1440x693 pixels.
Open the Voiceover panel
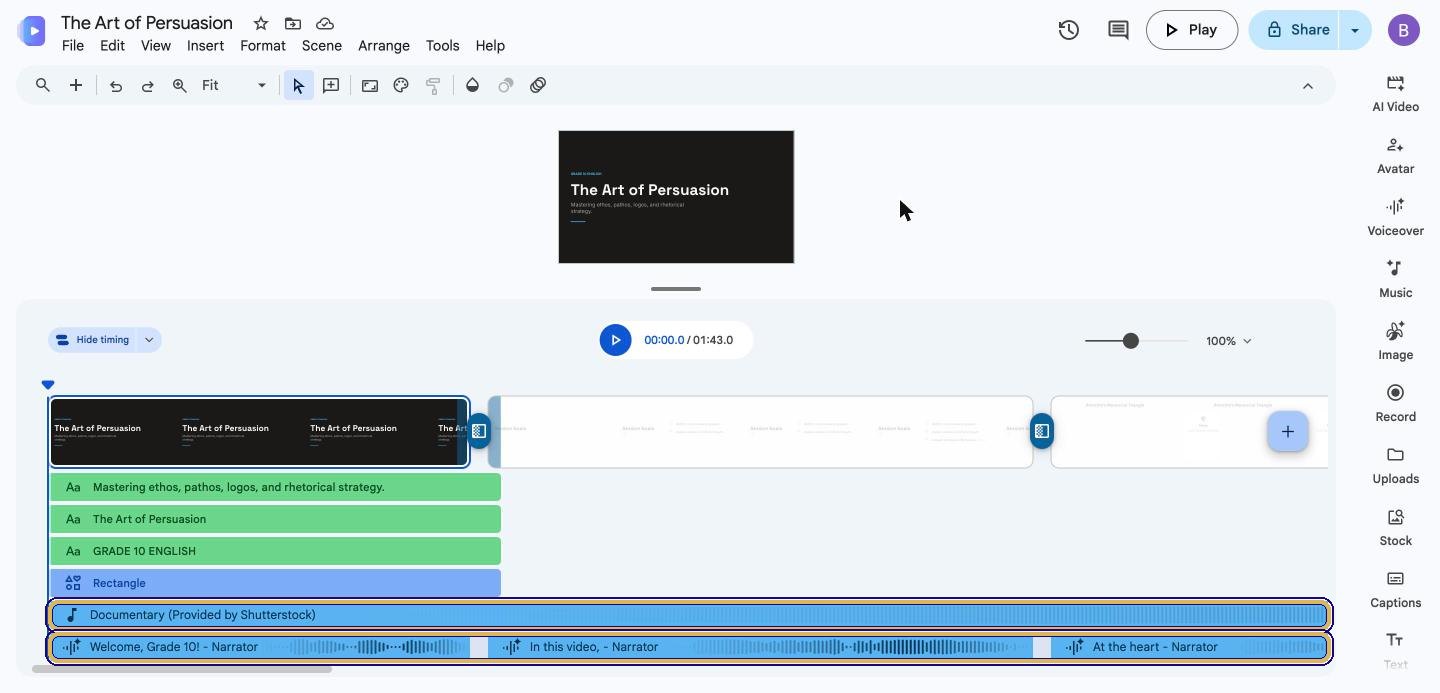[x=1395, y=217]
